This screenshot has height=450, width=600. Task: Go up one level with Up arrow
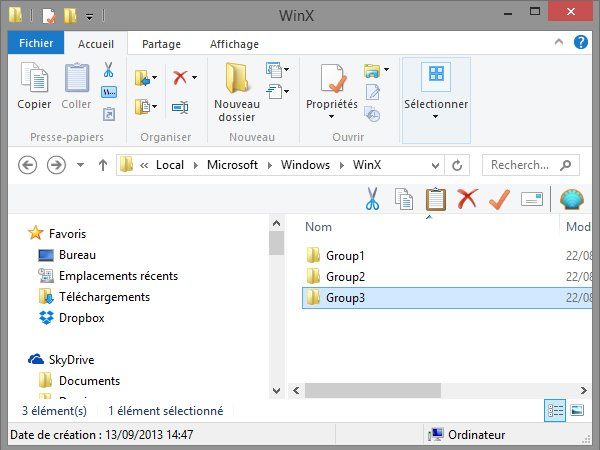coord(103,165)
